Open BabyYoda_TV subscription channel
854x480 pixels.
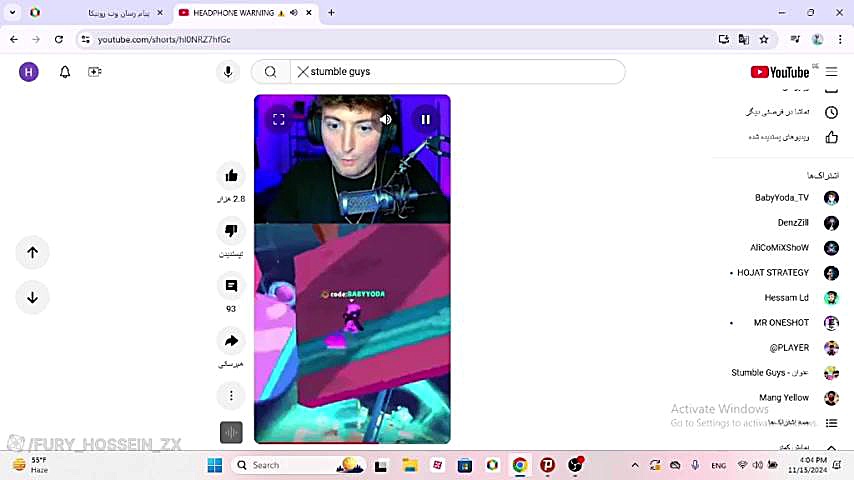tap(795, 197)
